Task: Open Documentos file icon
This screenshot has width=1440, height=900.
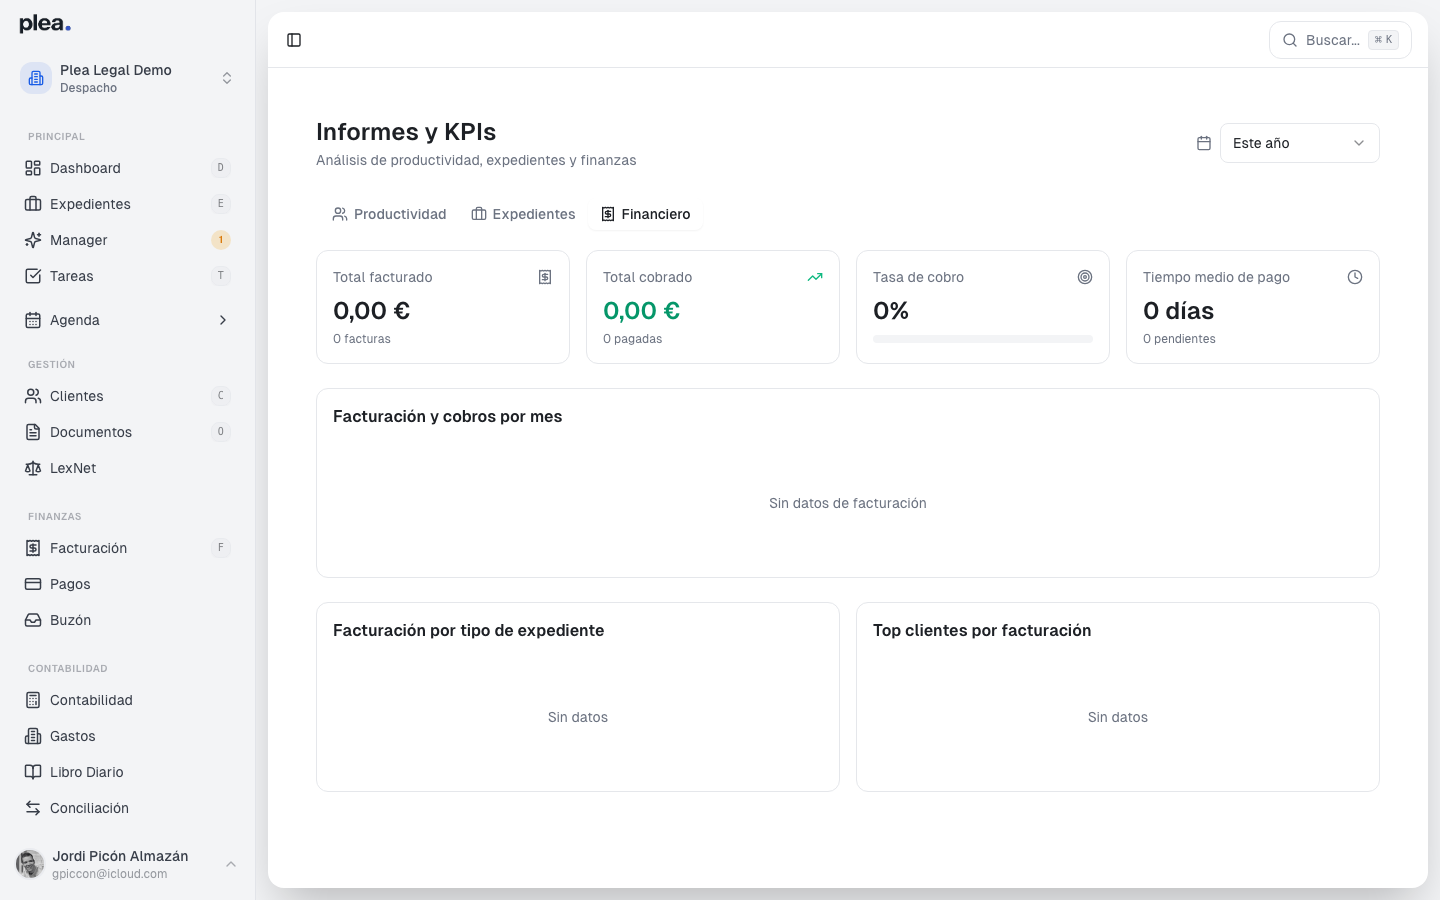Action: [x=33, y=432]
